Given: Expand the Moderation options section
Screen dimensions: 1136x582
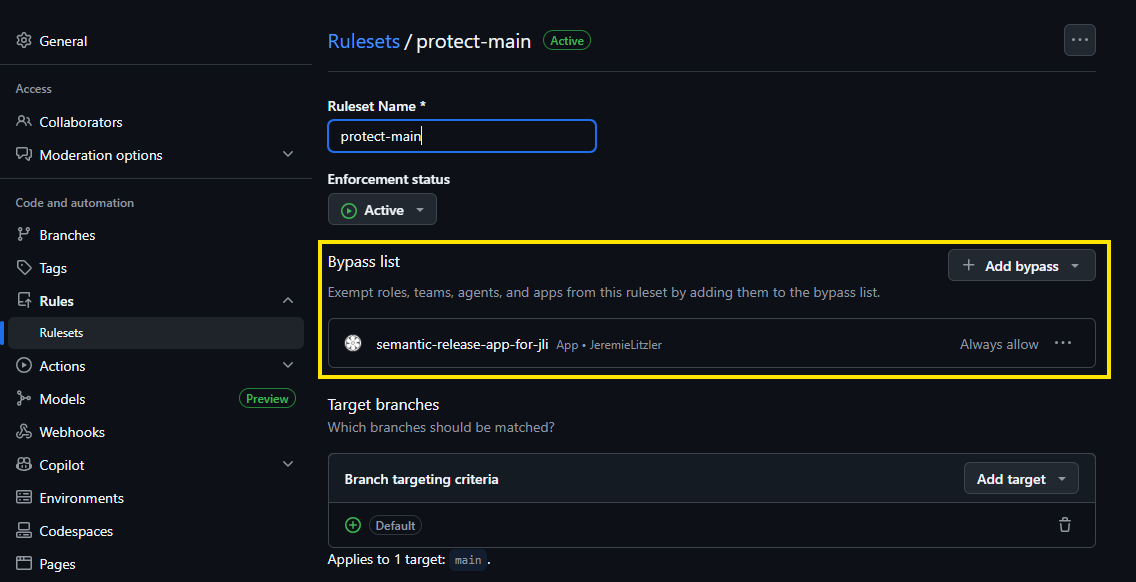Looking at the screenshot, I should pos(287,155).
